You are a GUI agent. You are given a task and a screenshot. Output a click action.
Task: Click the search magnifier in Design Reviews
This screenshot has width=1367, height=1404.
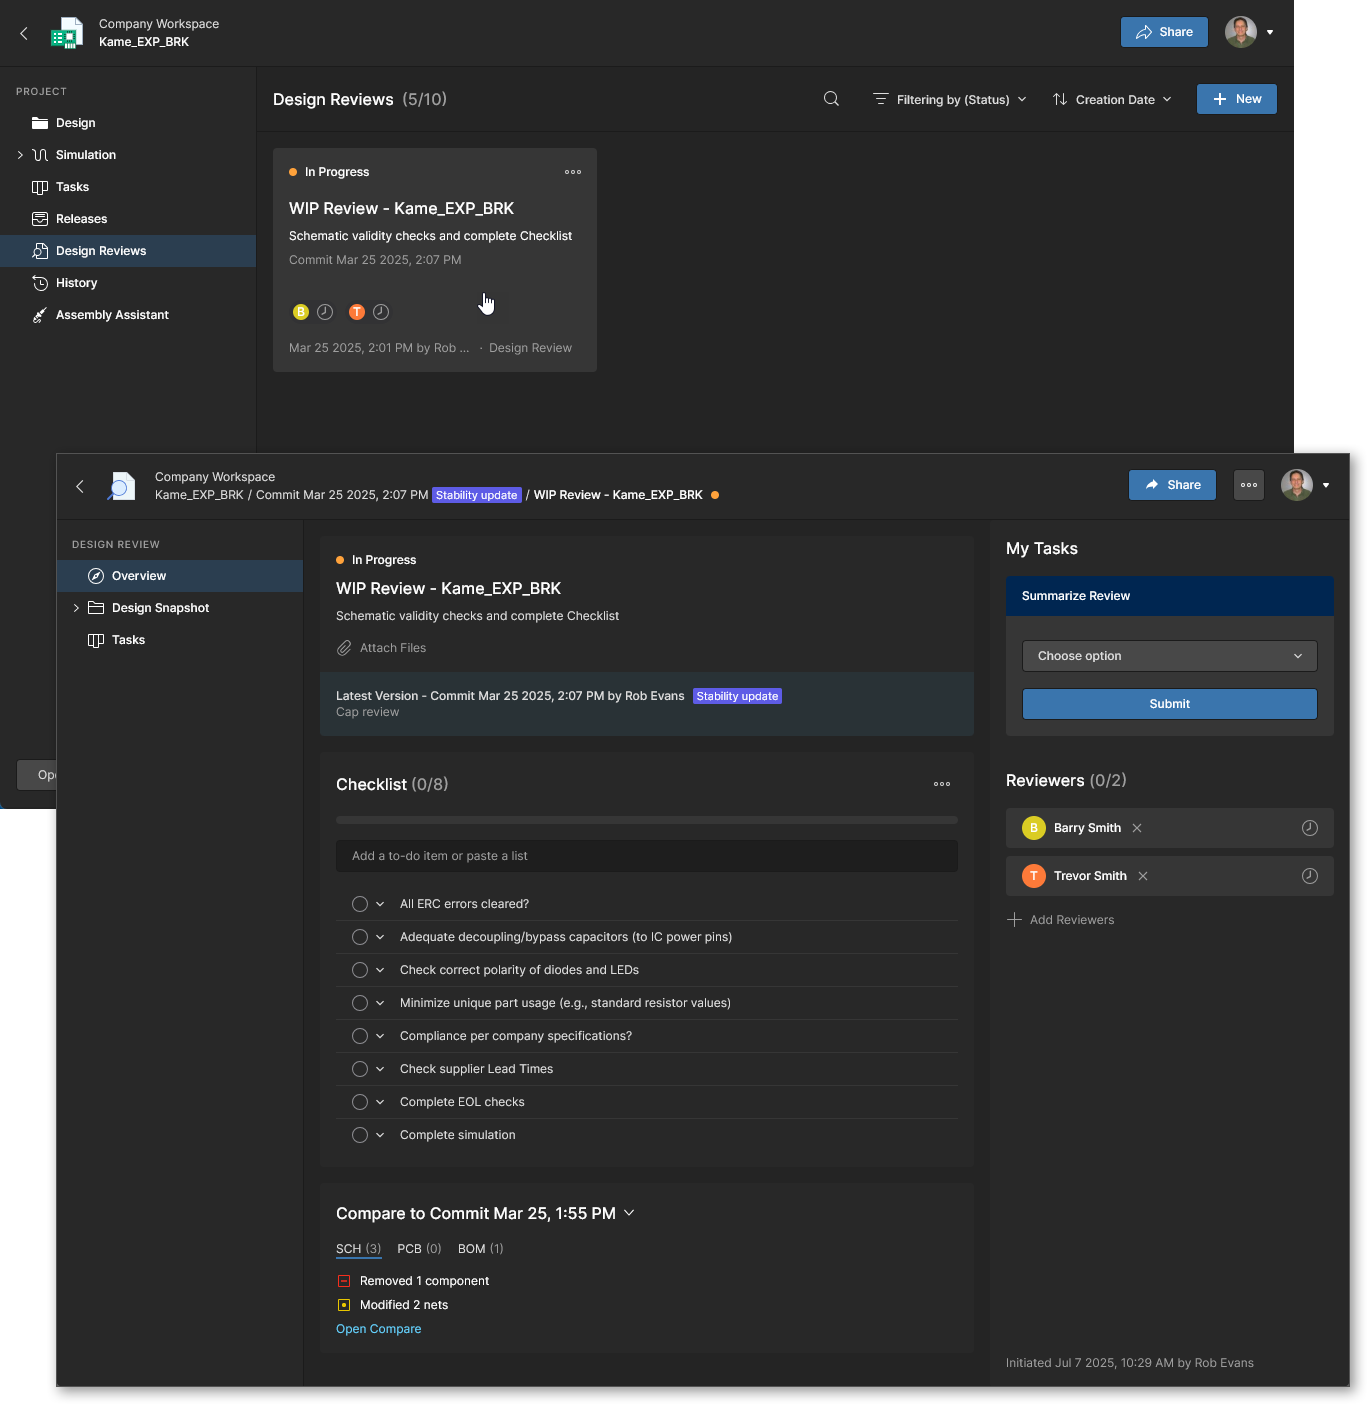[831, 99]
